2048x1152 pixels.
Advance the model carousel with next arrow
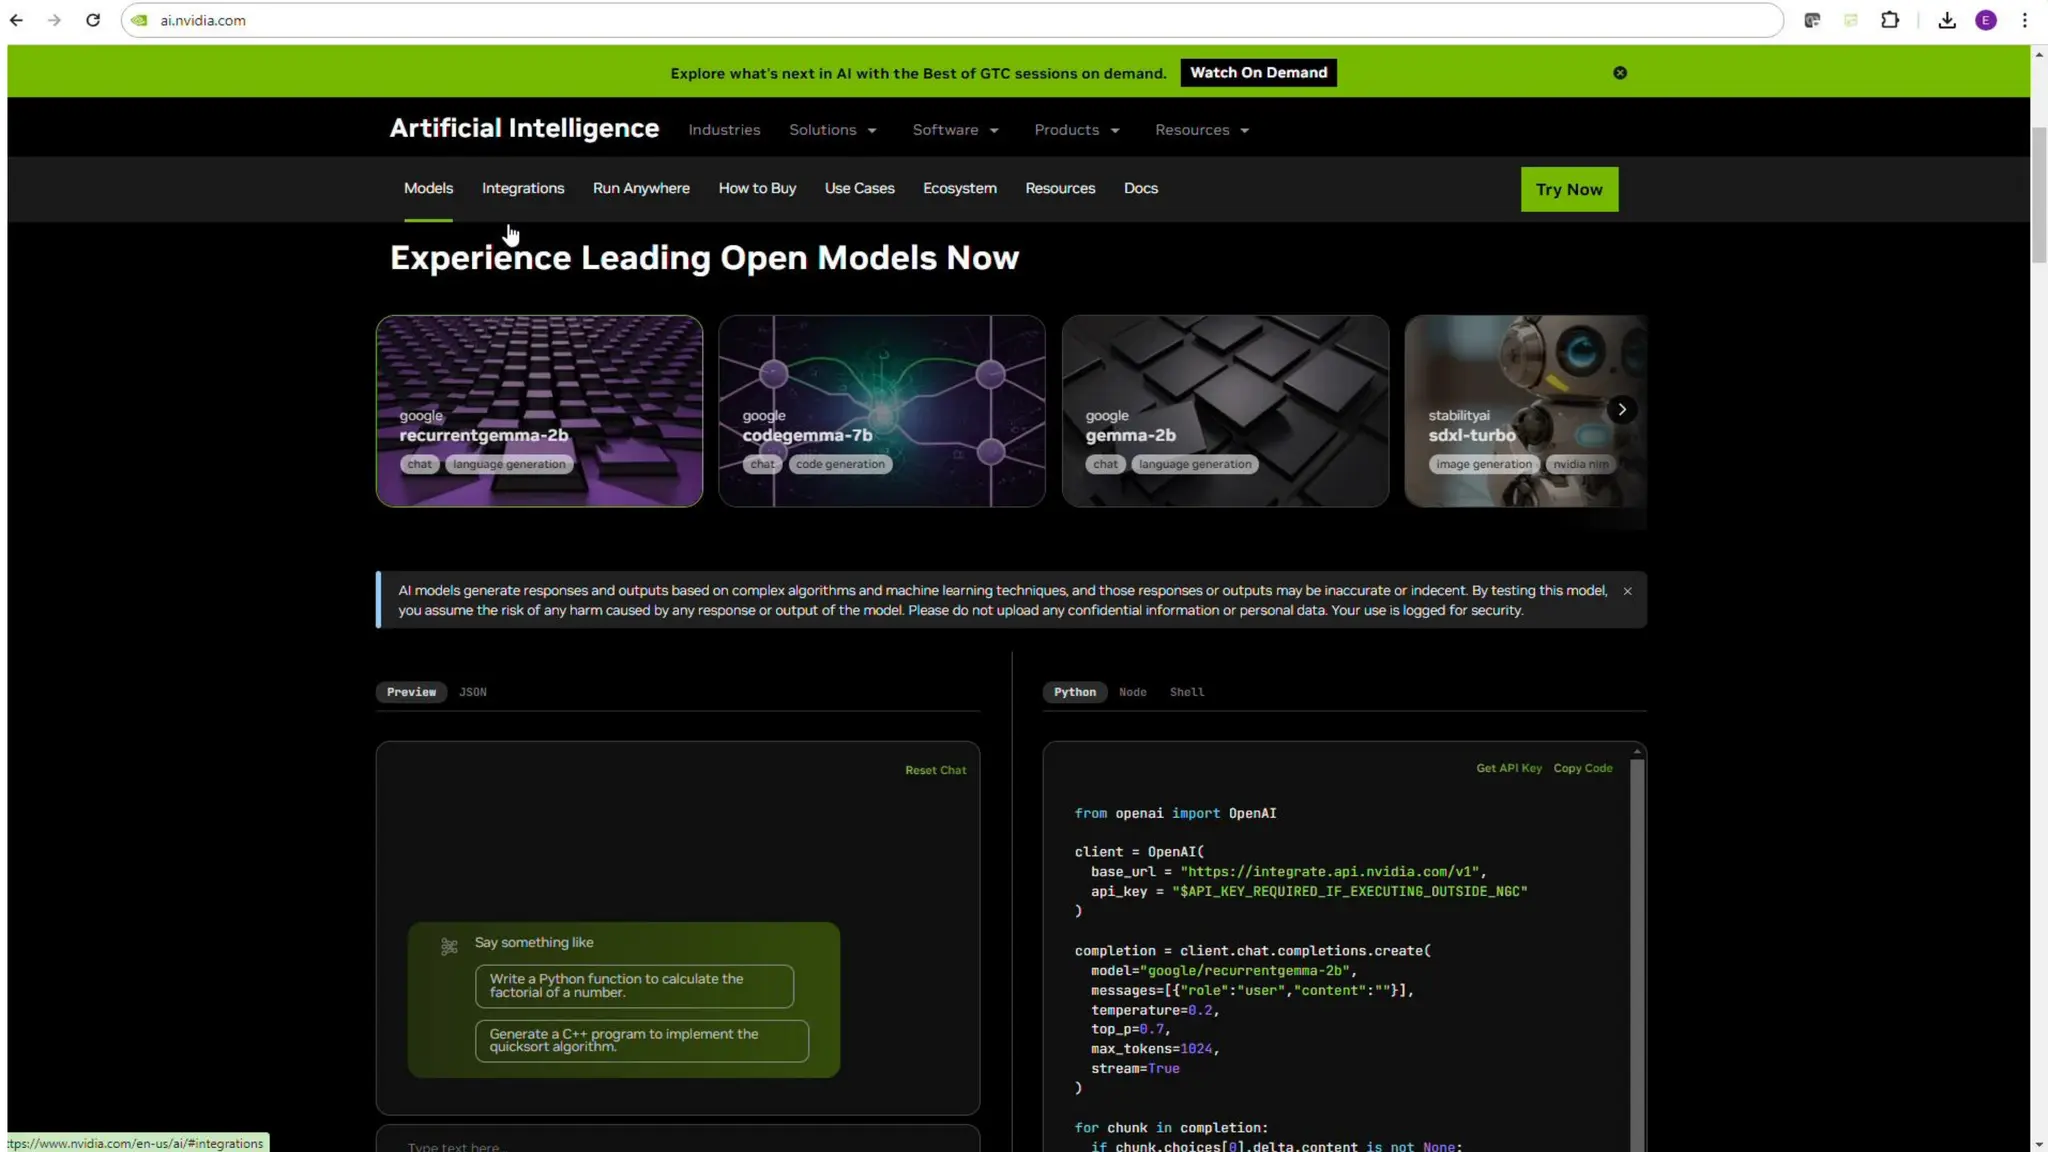click(x=1622, y=409)
